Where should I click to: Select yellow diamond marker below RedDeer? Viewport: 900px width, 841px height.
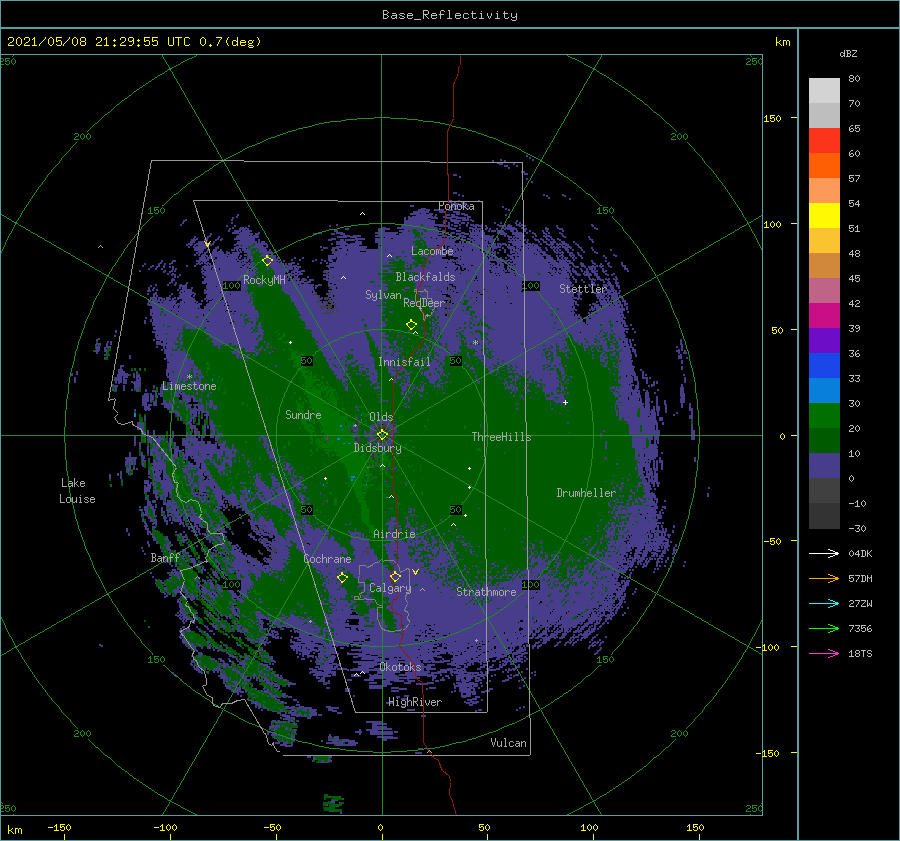point(411,325)
